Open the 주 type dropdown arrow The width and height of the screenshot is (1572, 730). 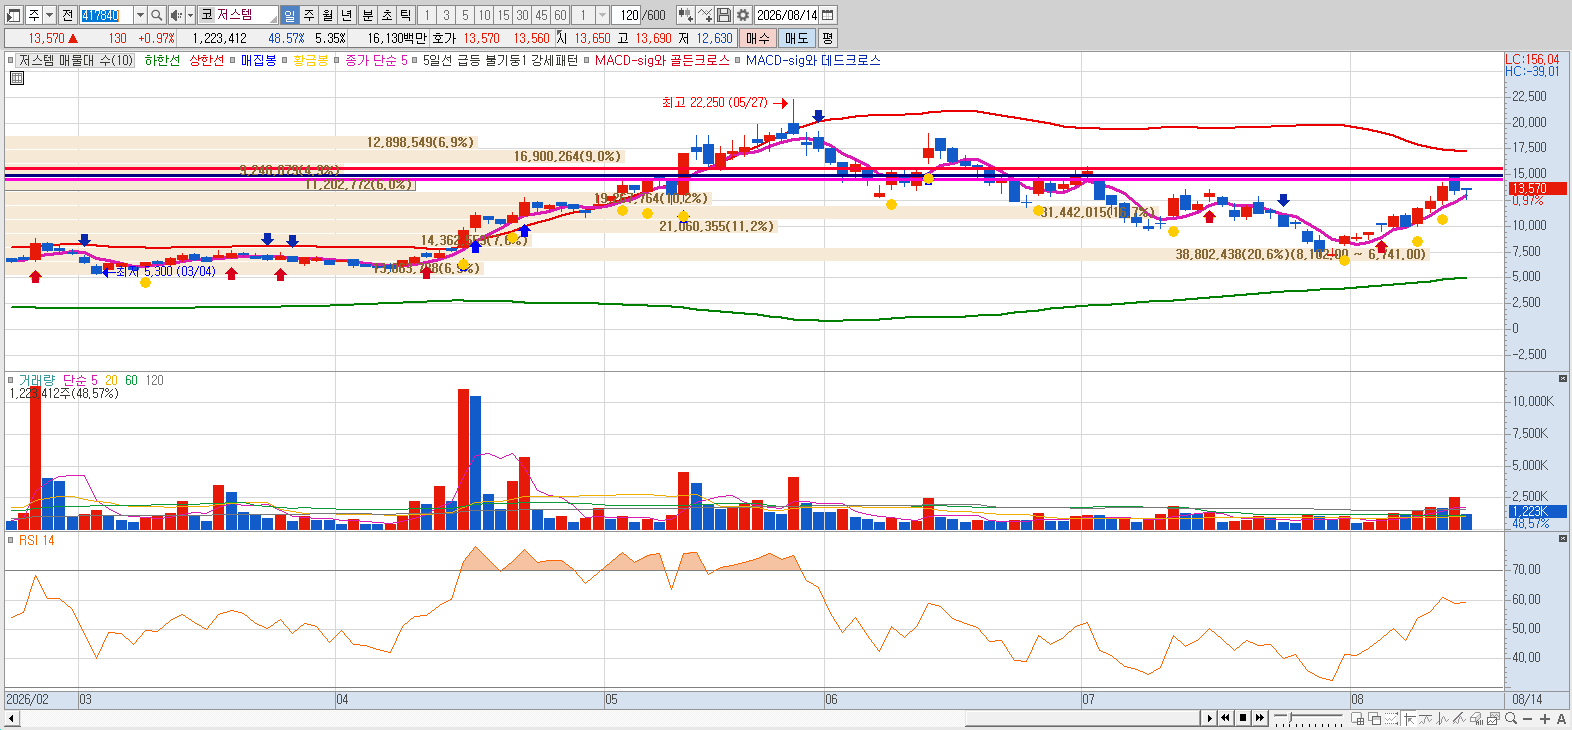click(x=49, y=15)
